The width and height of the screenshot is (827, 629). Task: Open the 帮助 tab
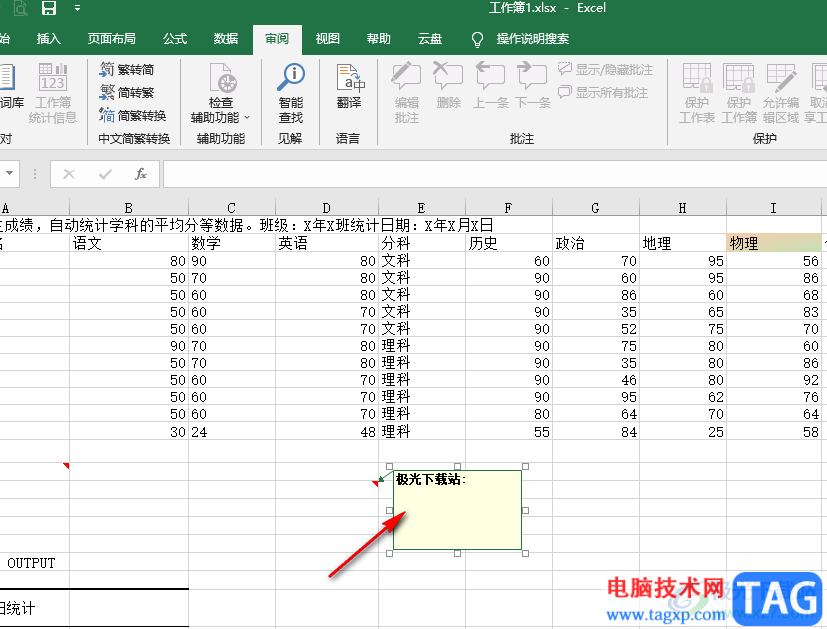[379, 38]
